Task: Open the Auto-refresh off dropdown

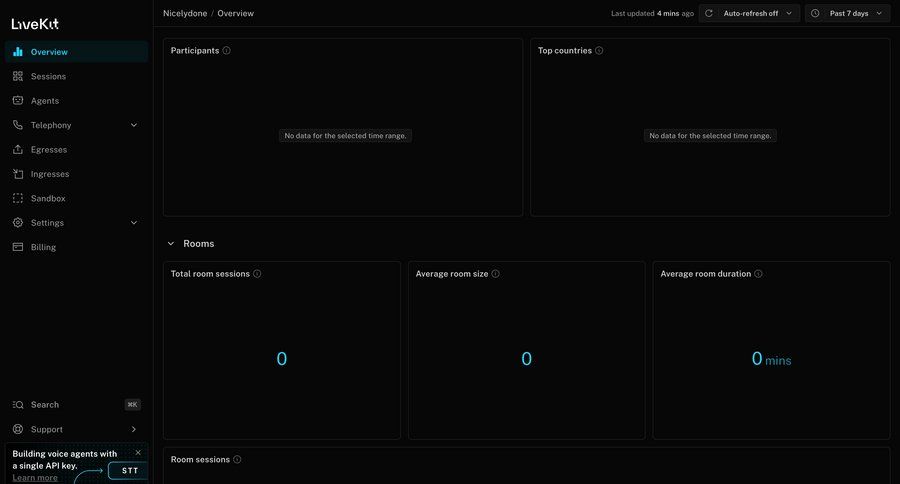Action: click(x=749, y=13)
